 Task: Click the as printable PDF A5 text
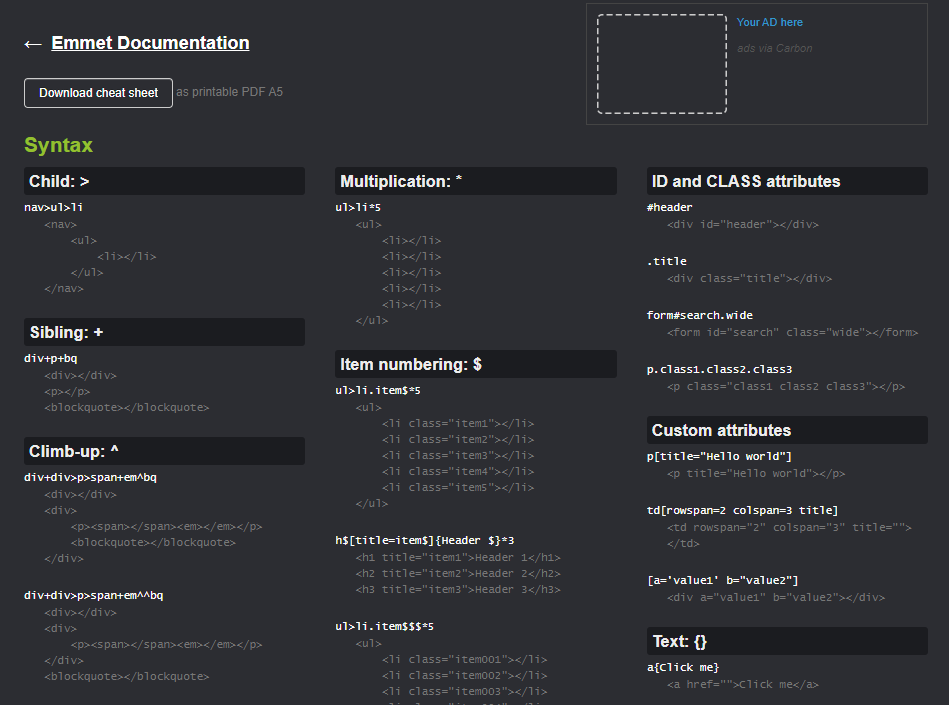229,92
